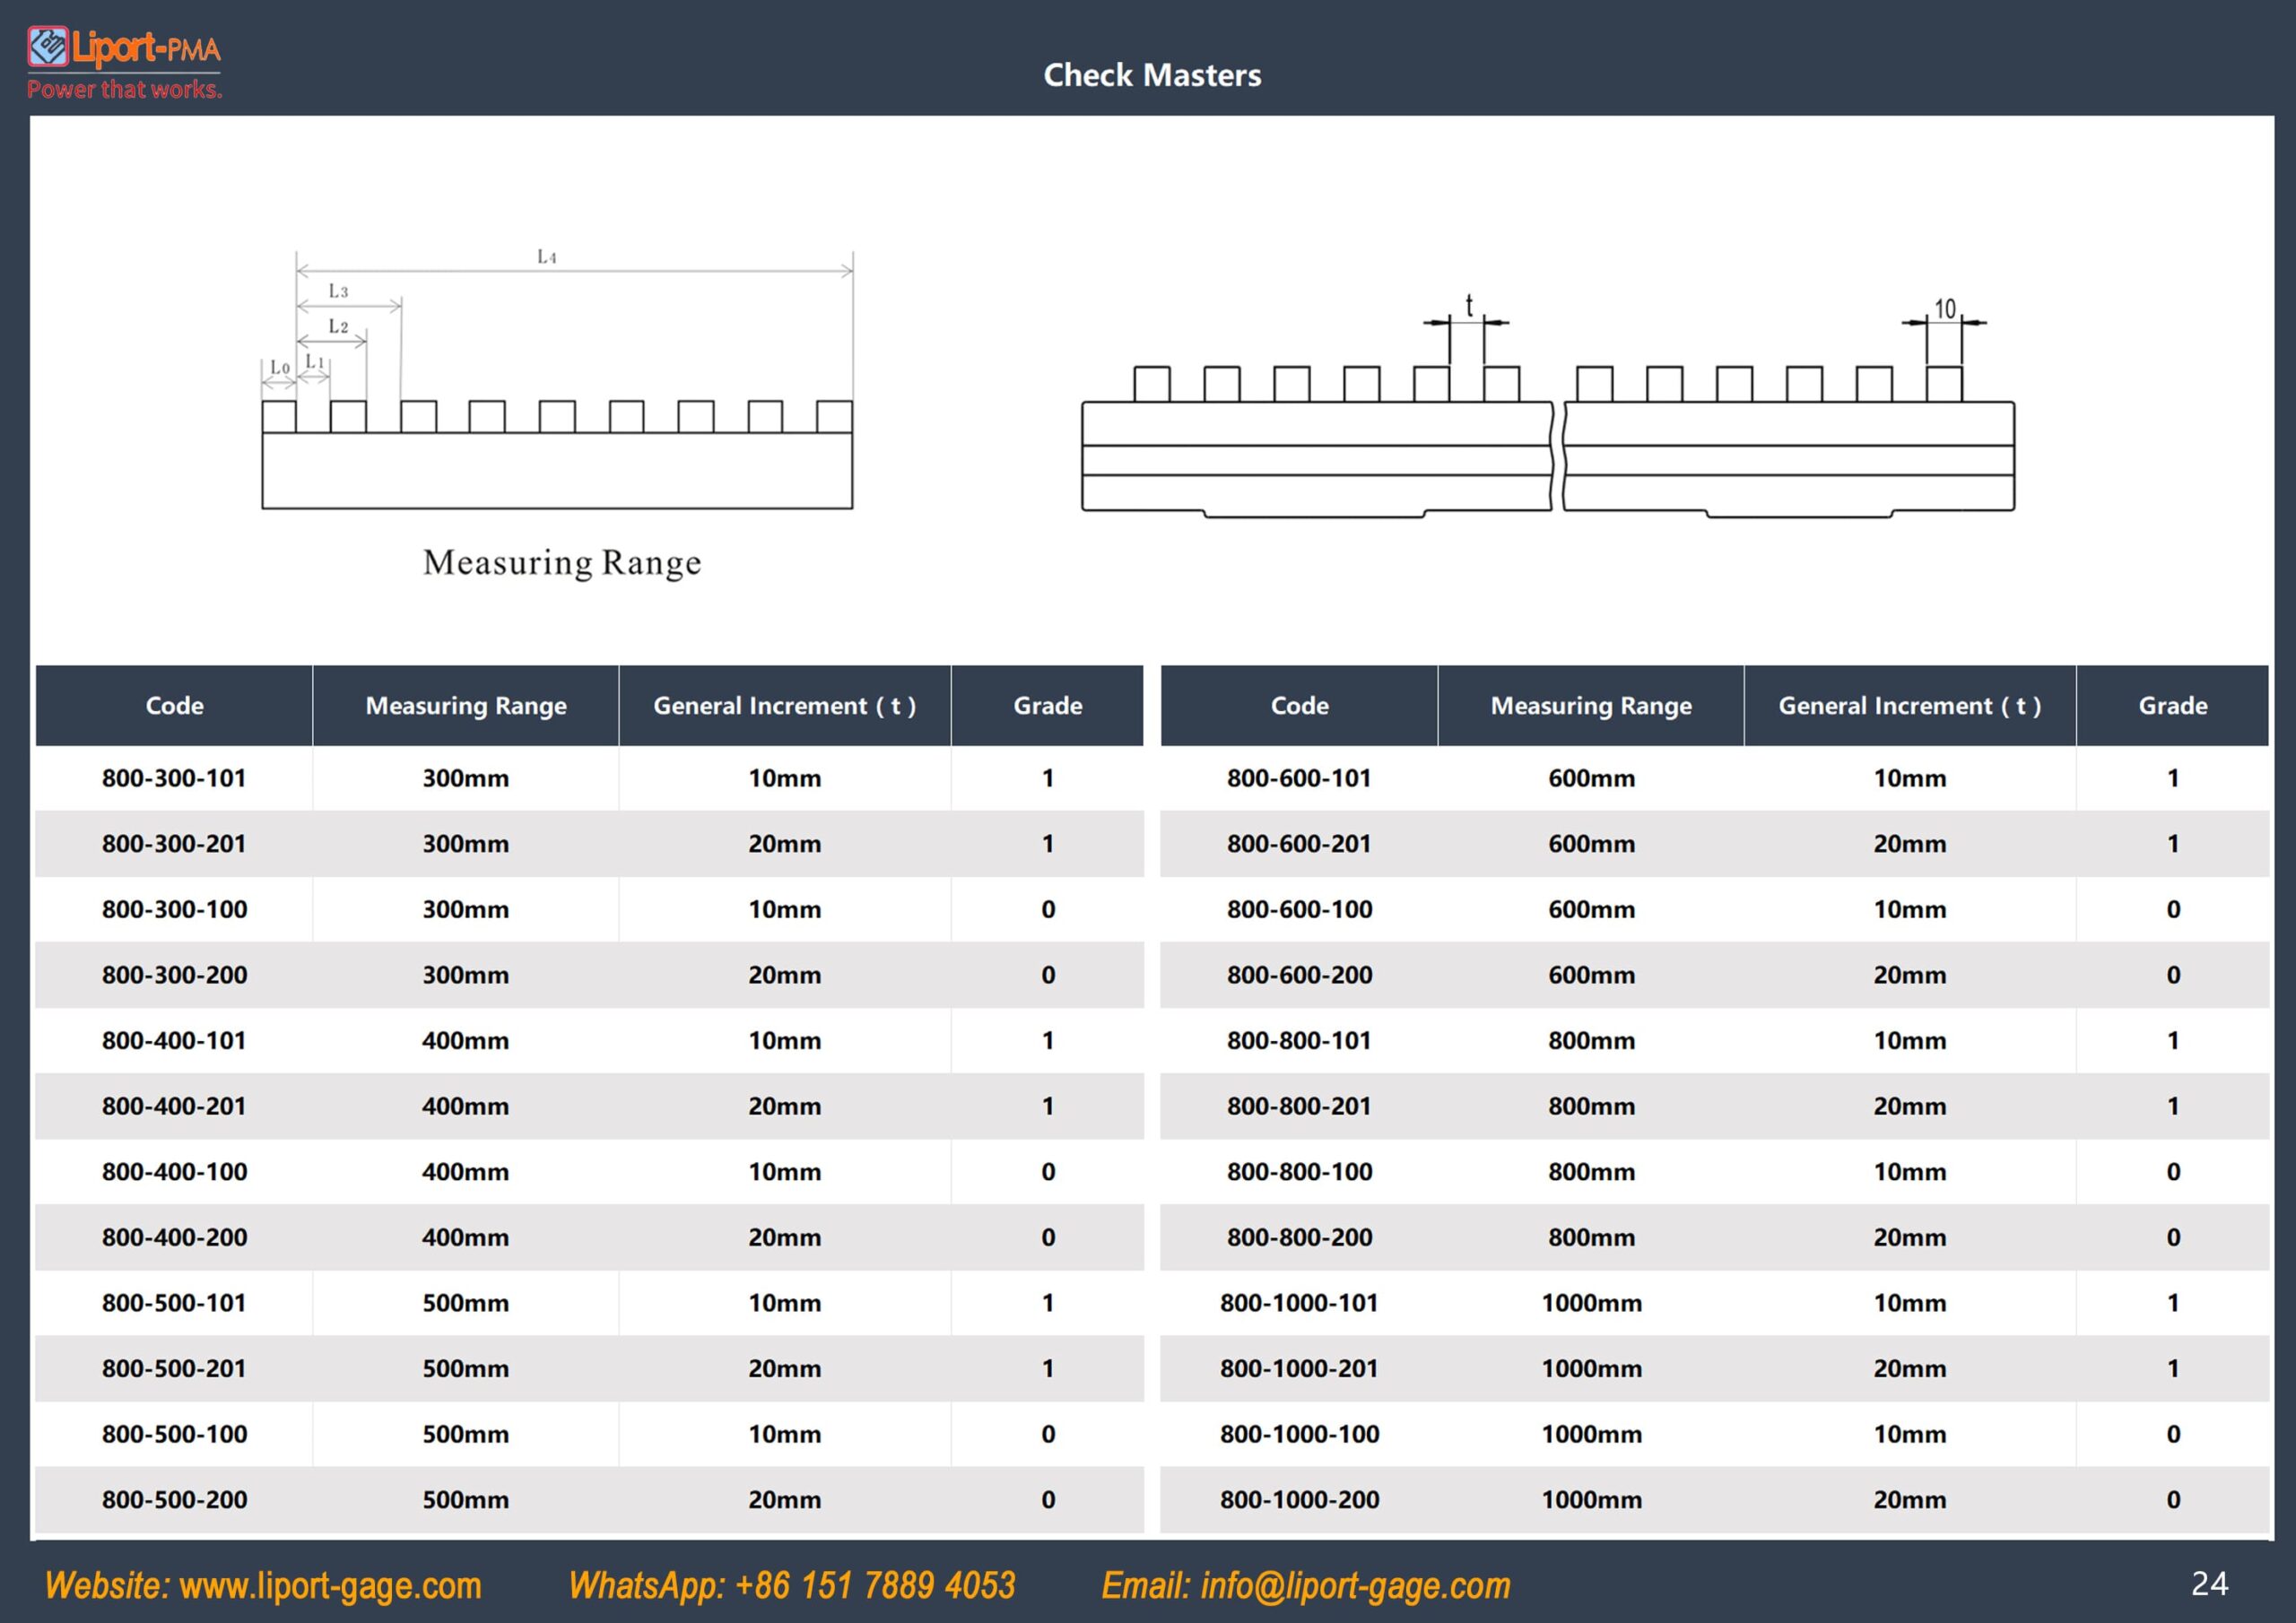
Task: Click the left table Code column header
Action: point(174,706)
